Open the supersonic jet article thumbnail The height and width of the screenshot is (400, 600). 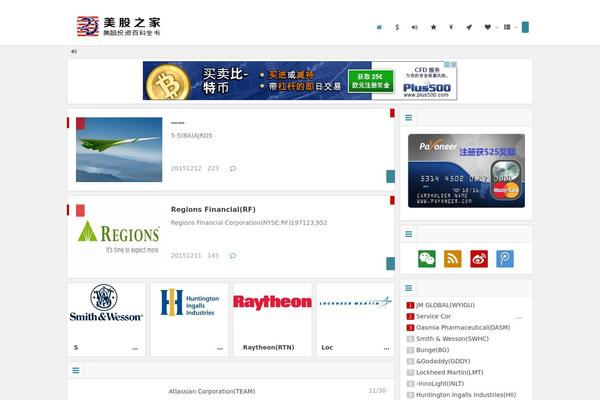pos(119,150)
